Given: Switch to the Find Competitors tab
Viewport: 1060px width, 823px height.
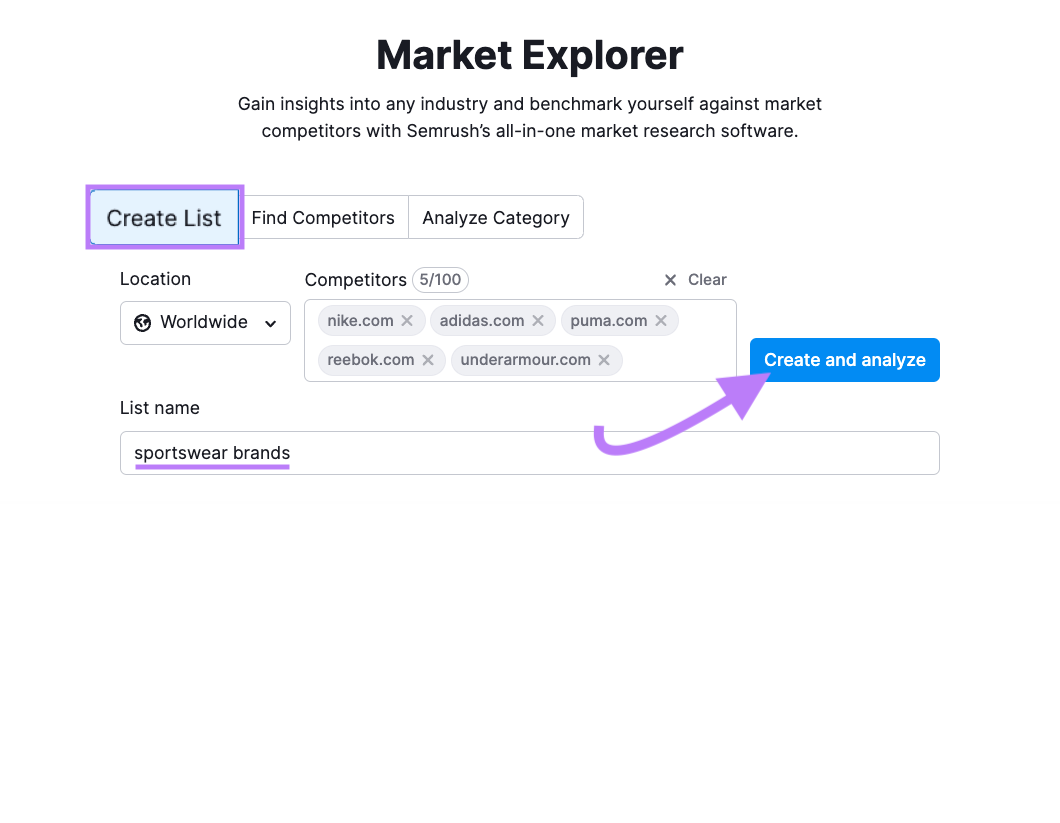Looking at the screenshot, I should [323, 217].
